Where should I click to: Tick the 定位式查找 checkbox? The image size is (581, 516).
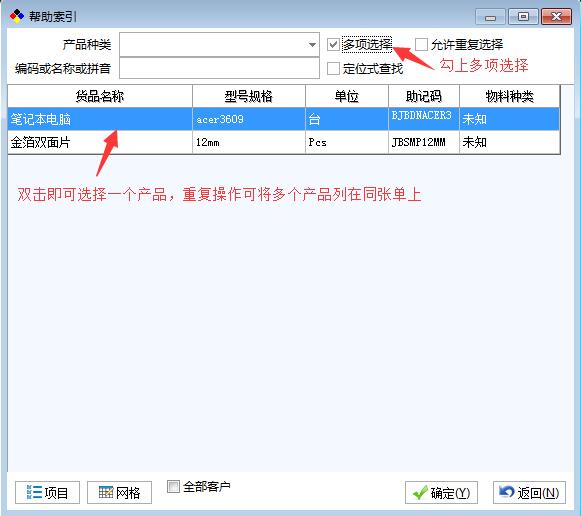pyautogui.click(x=333, y=69)
